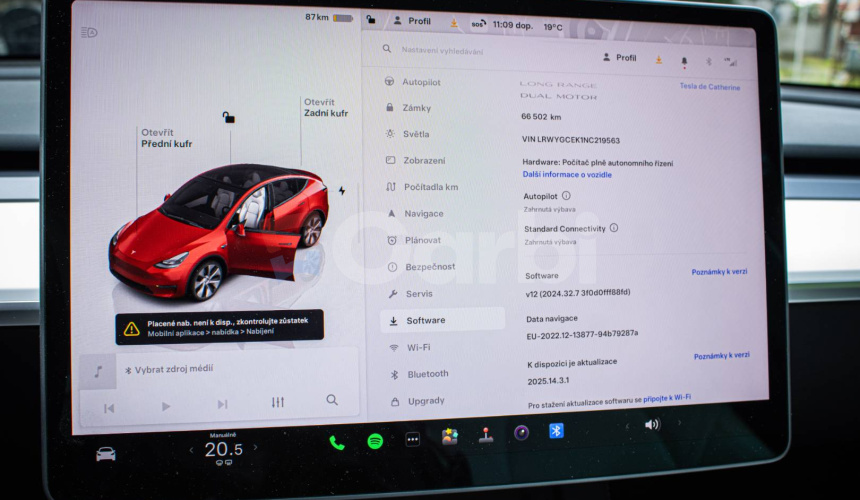Select Autopilot in the settings menu

click(421, 82)
